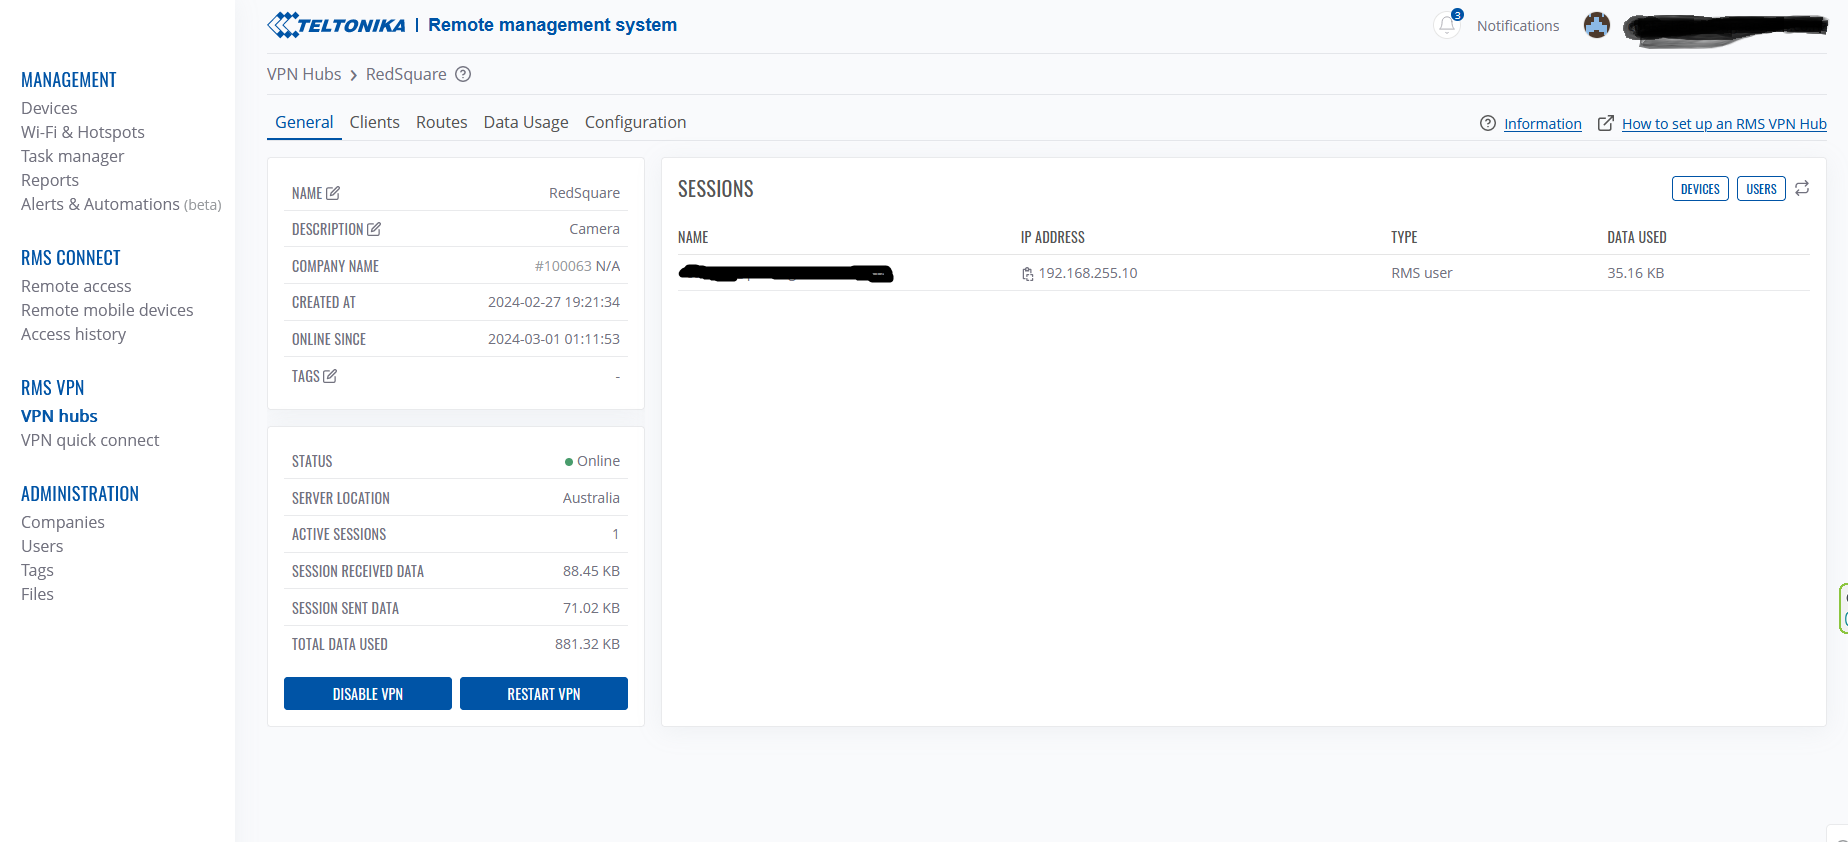Open VPN quick connect menu item
Image resolution: width=1848 pixels, height=842 pixels.
pos(90,440)
